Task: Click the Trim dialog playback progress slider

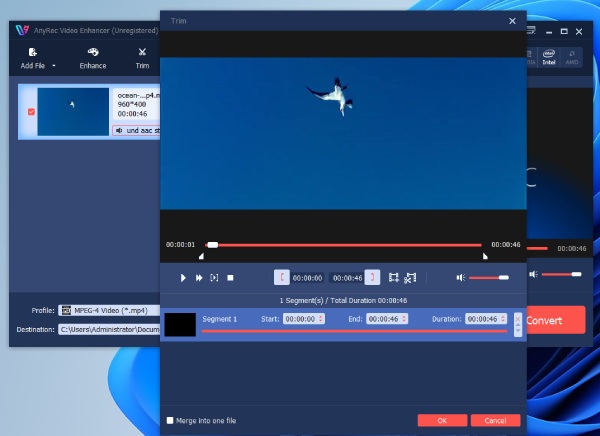Action: tap(343, 245)
